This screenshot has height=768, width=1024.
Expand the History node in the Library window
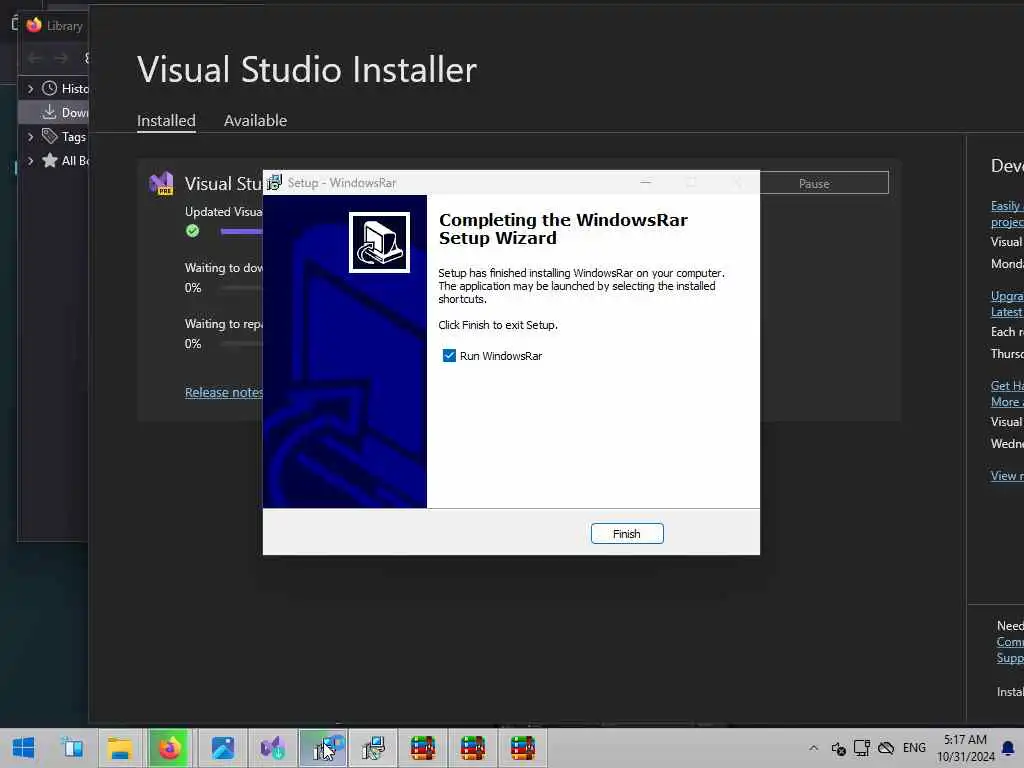point(30,88)
